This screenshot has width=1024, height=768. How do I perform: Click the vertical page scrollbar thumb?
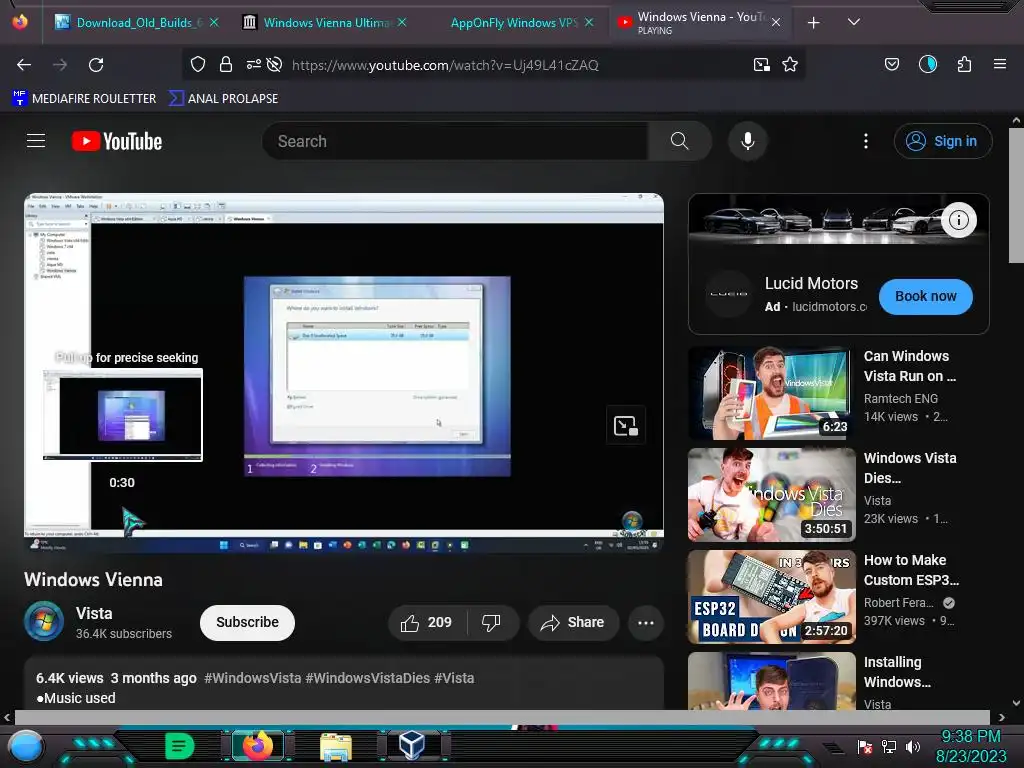click(x=1016, y=195)
